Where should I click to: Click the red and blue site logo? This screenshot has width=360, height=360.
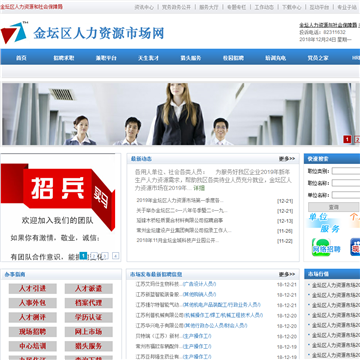pyautogui.click(x=13, y=33)
